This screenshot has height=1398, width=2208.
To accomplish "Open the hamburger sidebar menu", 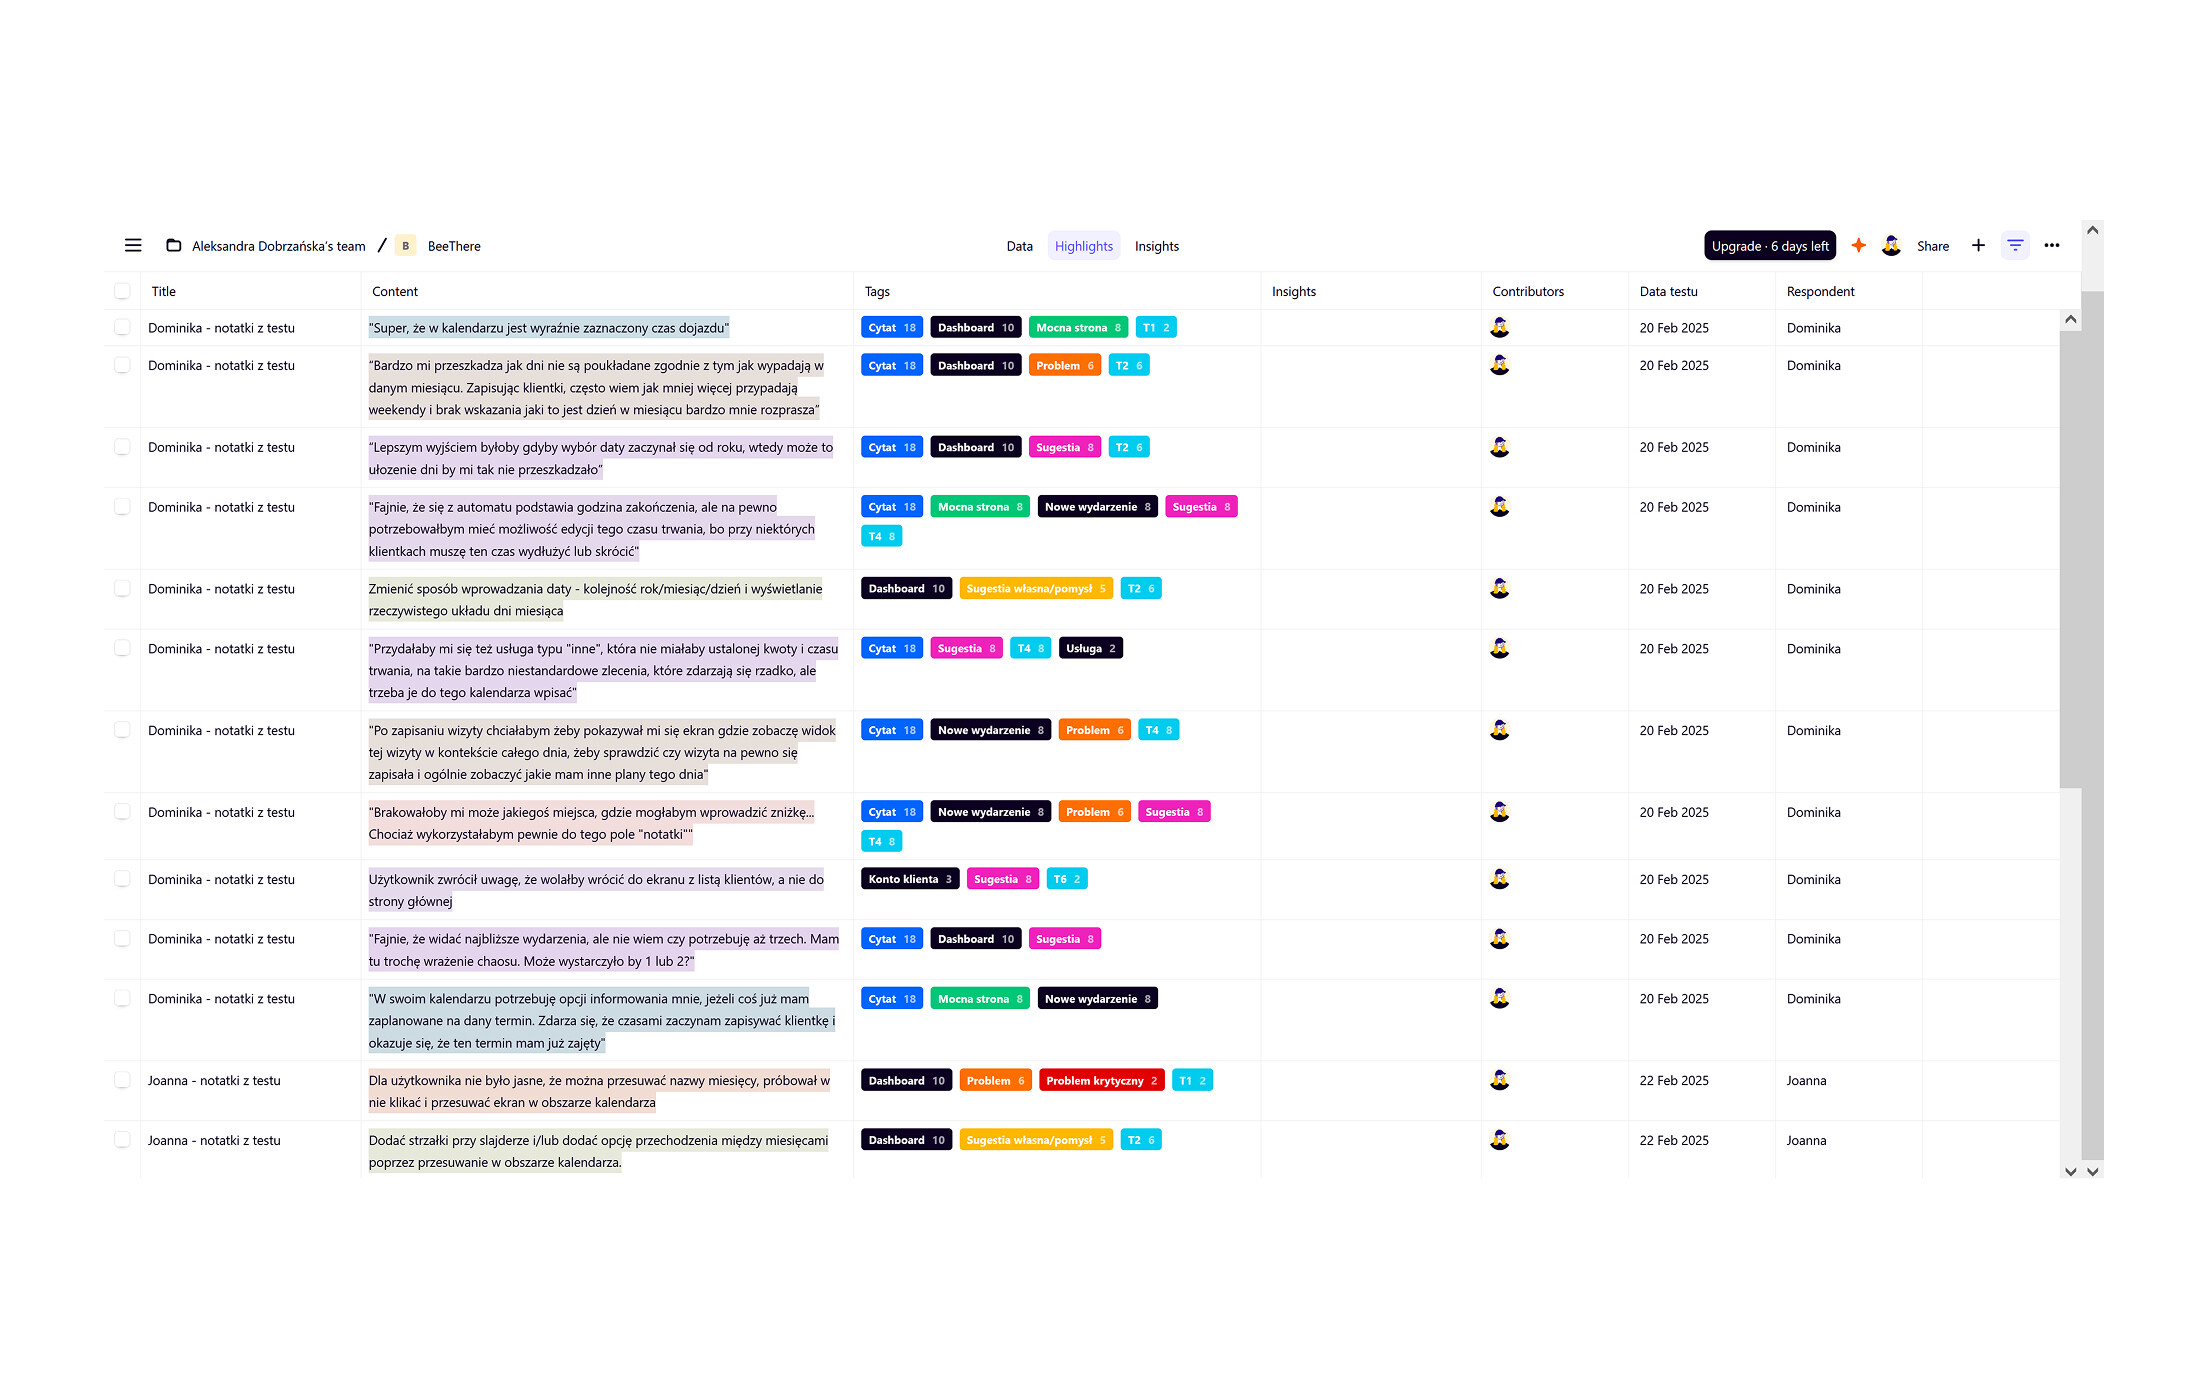I will [133, 246].
